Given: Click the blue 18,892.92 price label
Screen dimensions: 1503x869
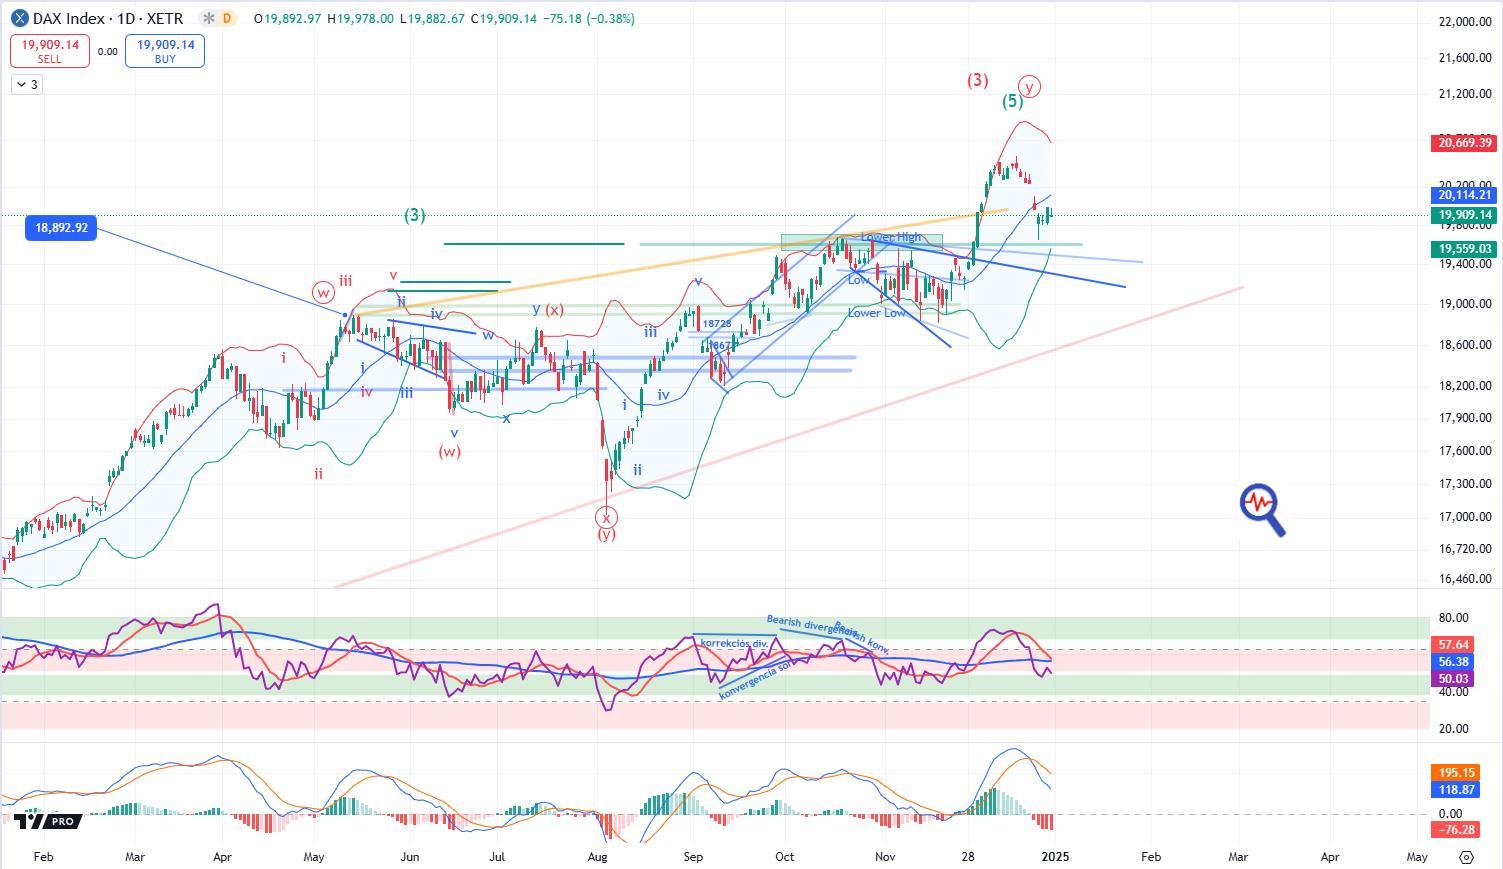Looking at the screenshot, I should pyautogui.click(x=61, y=228).
